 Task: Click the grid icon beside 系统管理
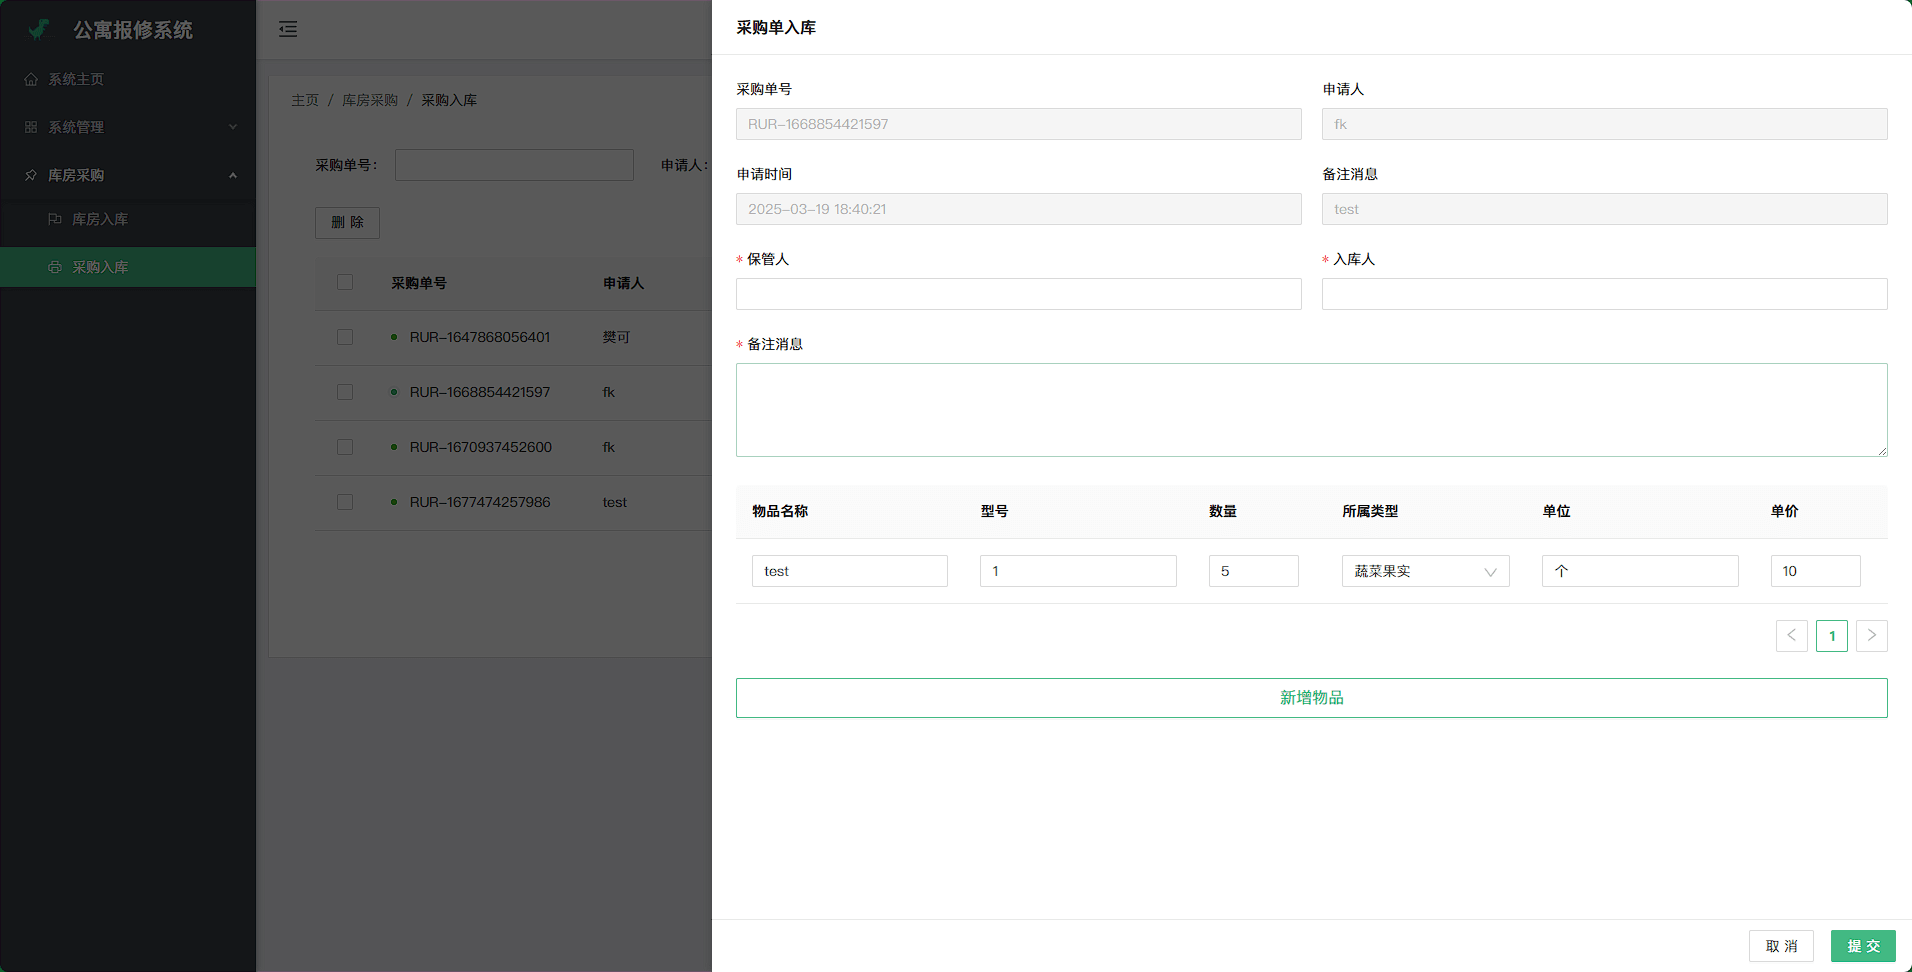click(31, 127)
